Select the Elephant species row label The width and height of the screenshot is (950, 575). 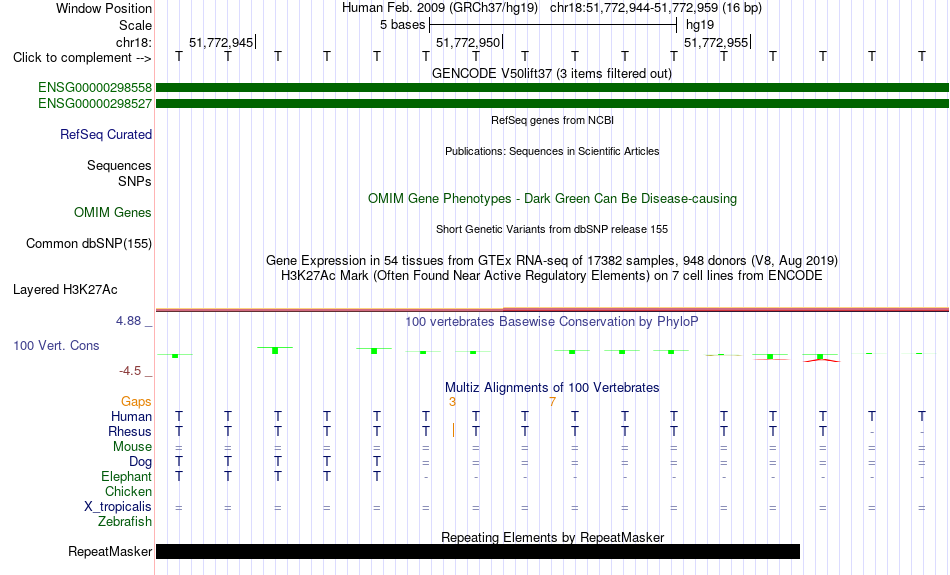click(x=127, y=476)
